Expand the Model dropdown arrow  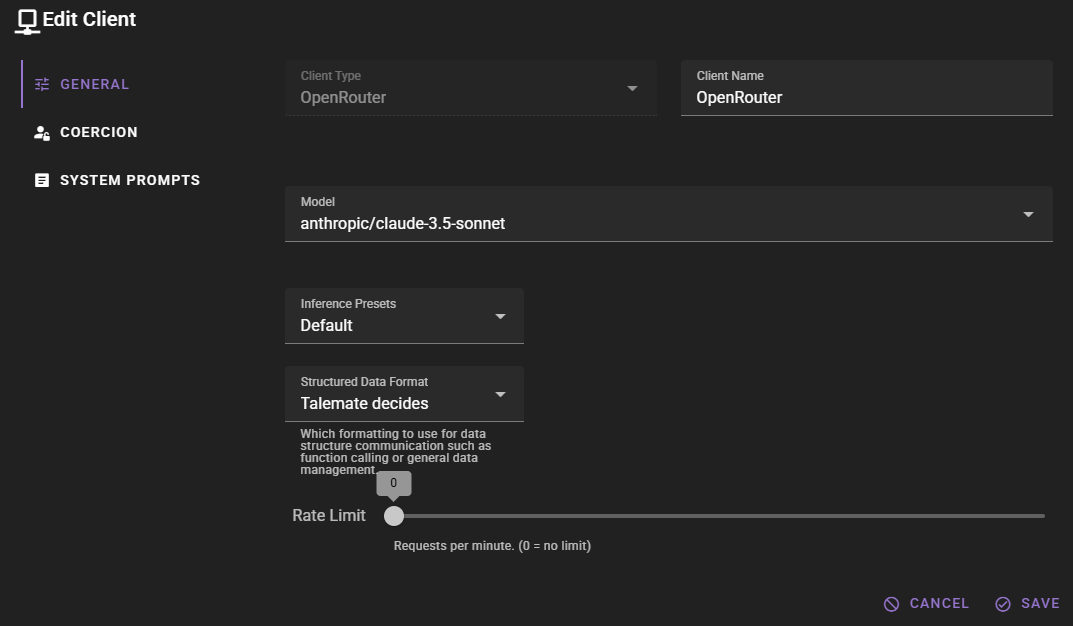pyautogui.click(x=1028, y=214)
